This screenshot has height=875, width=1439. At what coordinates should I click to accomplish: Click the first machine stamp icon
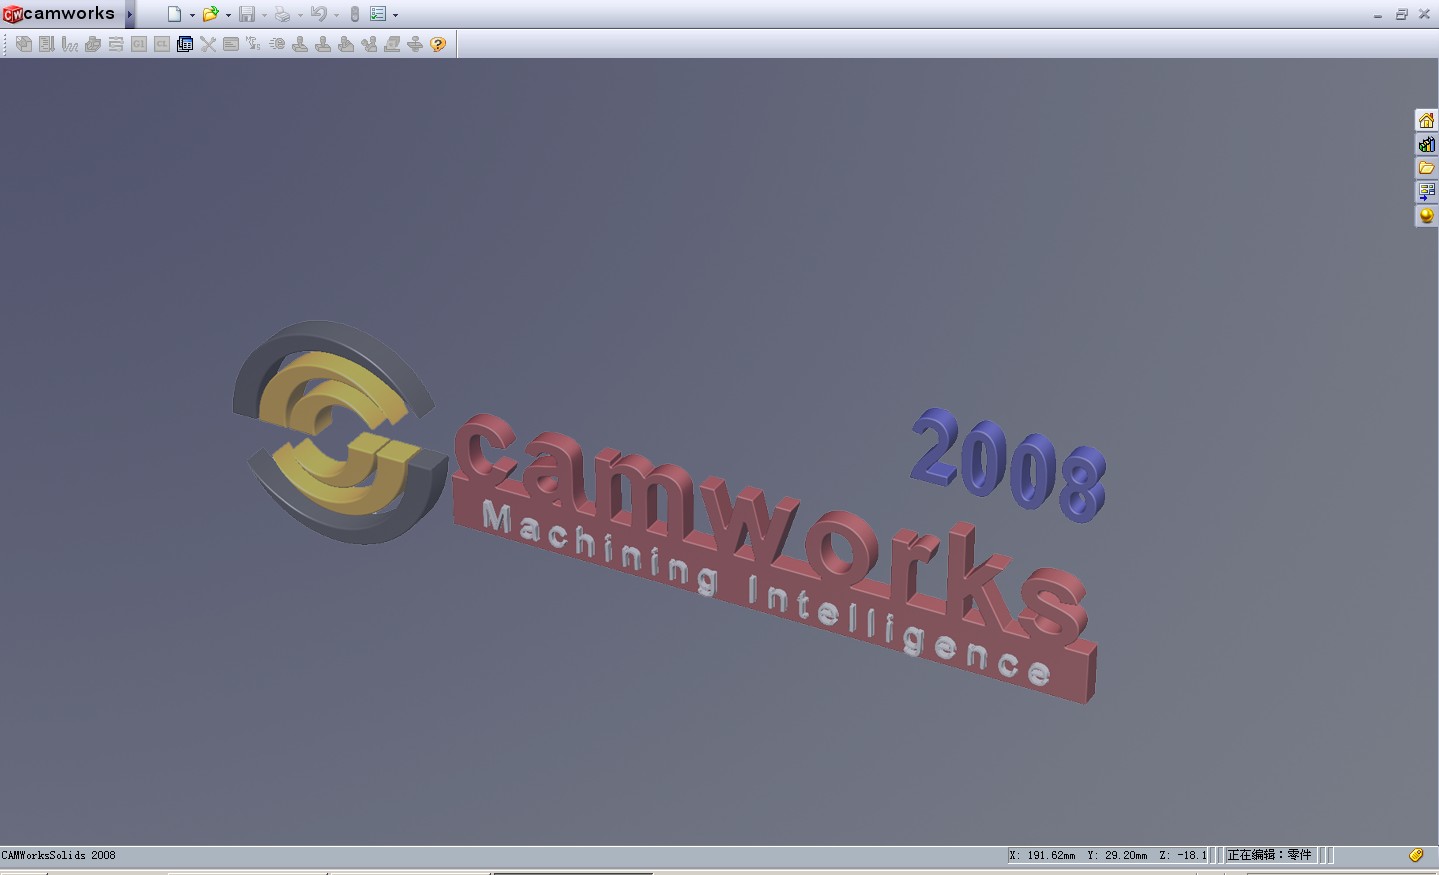click(x=300, y=44)
